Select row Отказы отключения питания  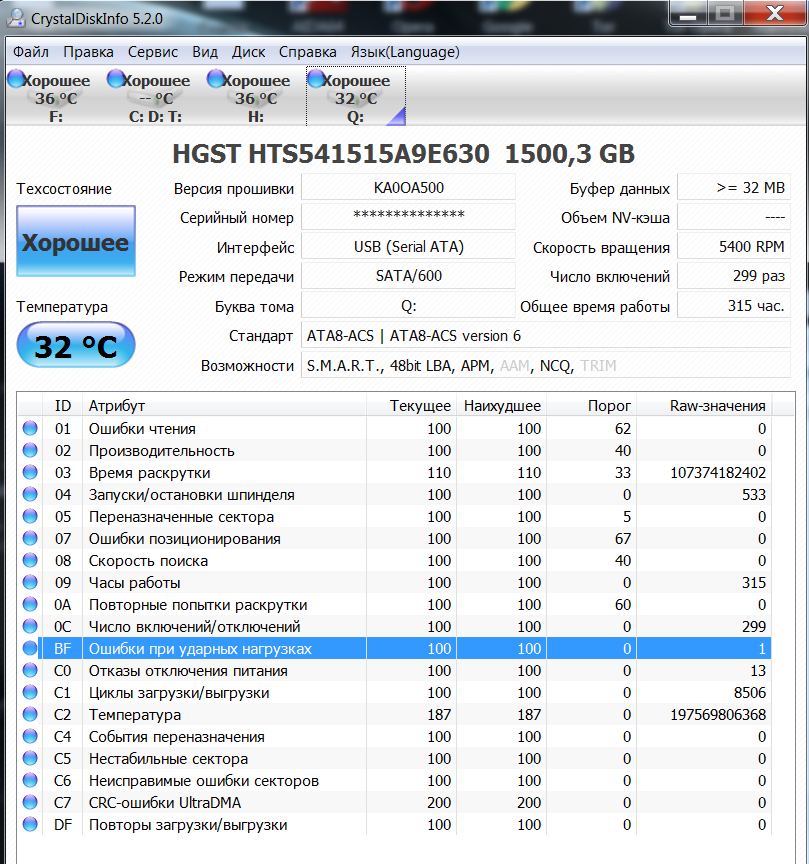(395, 671)
